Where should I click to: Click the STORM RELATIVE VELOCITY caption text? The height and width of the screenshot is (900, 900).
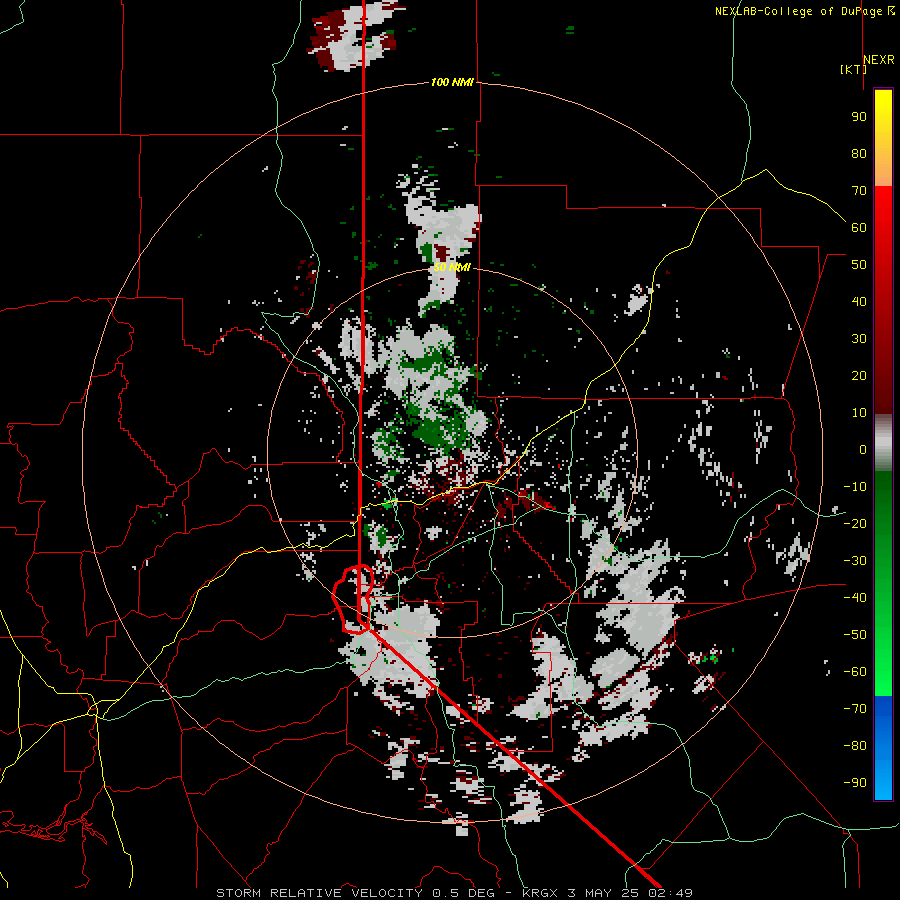[x=319, y=893]
